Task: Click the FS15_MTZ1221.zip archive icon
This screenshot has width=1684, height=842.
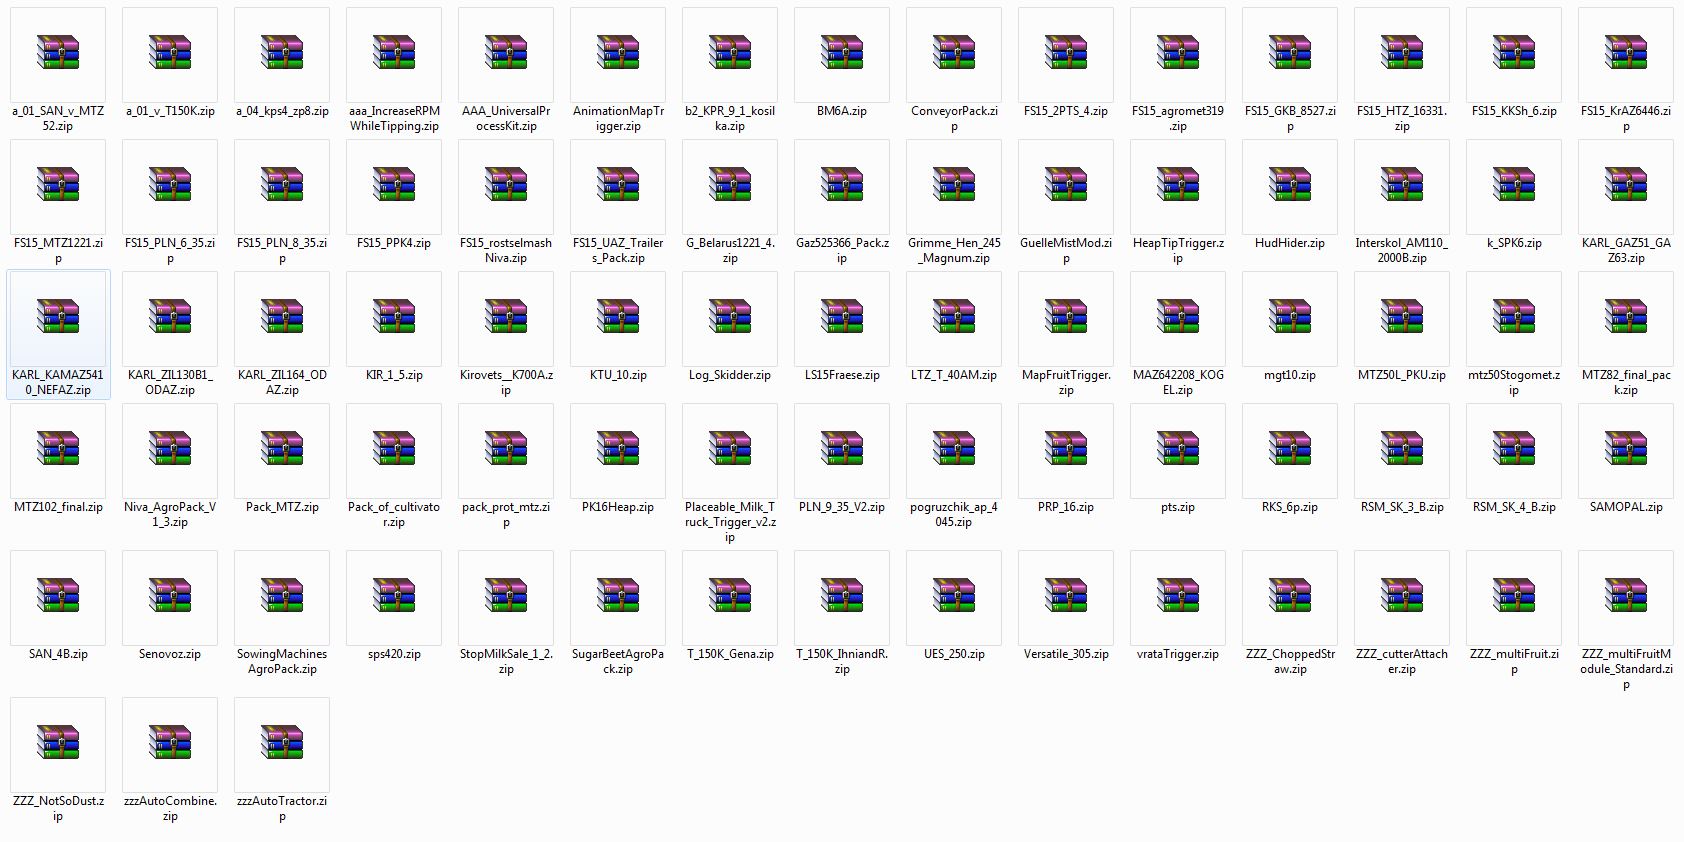Action: click(x=58, y=185)
